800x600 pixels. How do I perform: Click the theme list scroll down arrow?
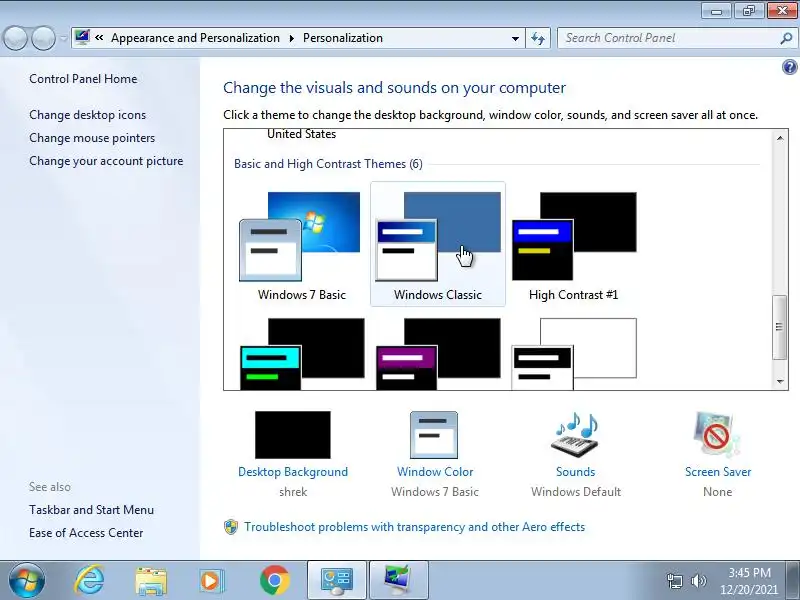780,381
